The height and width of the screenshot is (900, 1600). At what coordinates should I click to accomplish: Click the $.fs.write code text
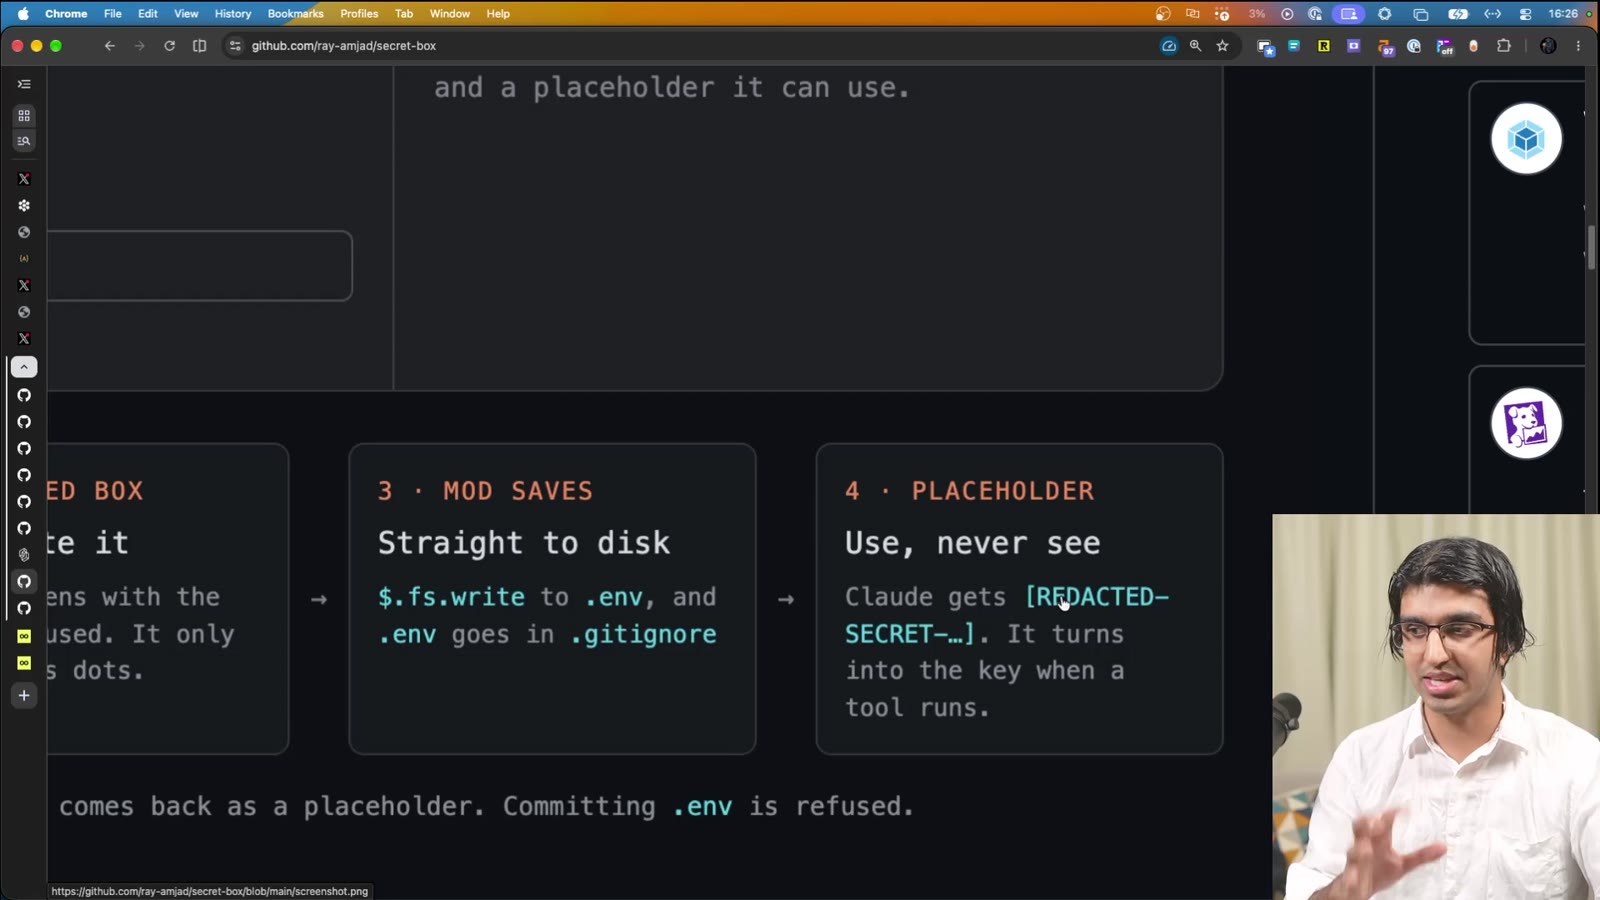tap(451, 597)
